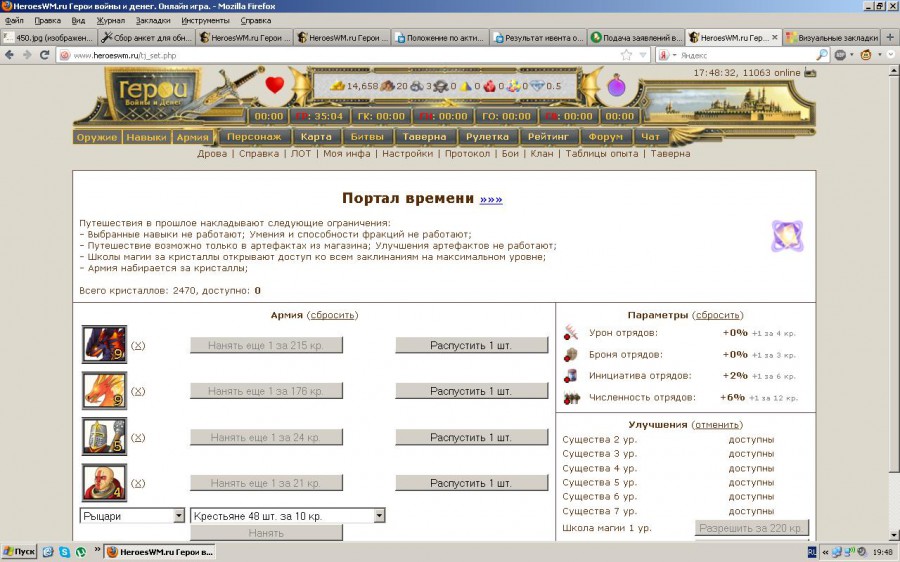Screen dimensions: 900x562
Task: Dismiss one black dragon with Распустить button
Action: [471, 345]
